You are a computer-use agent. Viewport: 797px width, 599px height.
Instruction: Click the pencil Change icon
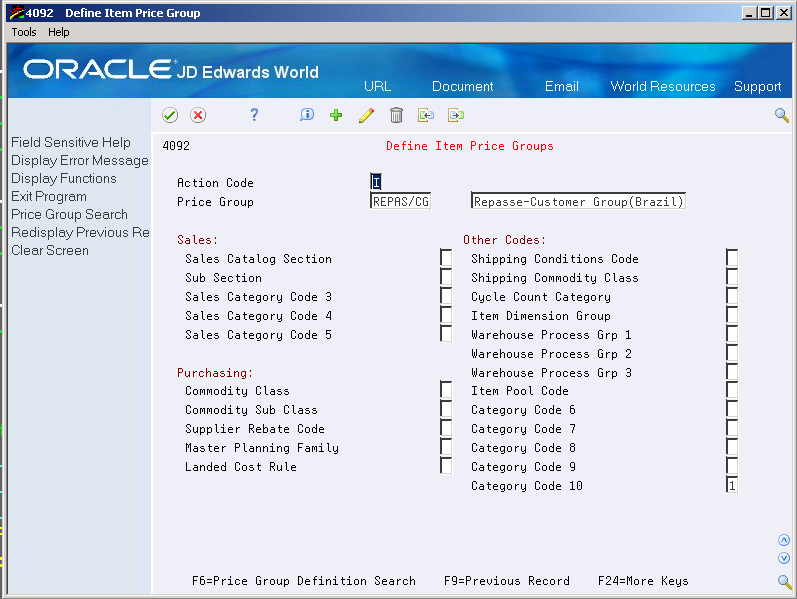[x=366, y=115]
